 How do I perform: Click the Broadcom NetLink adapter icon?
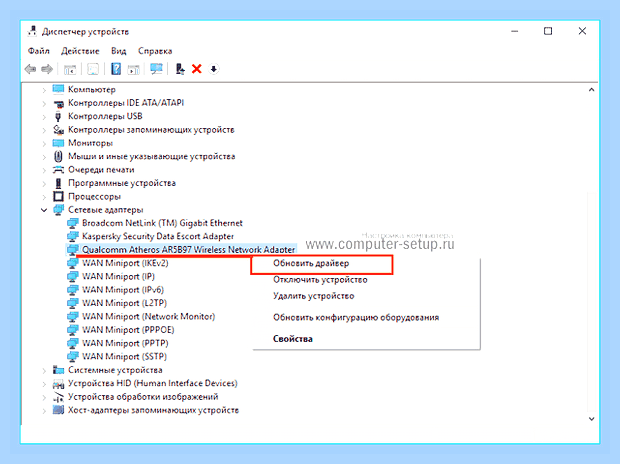pyautogui.click(x=72, y=223)
